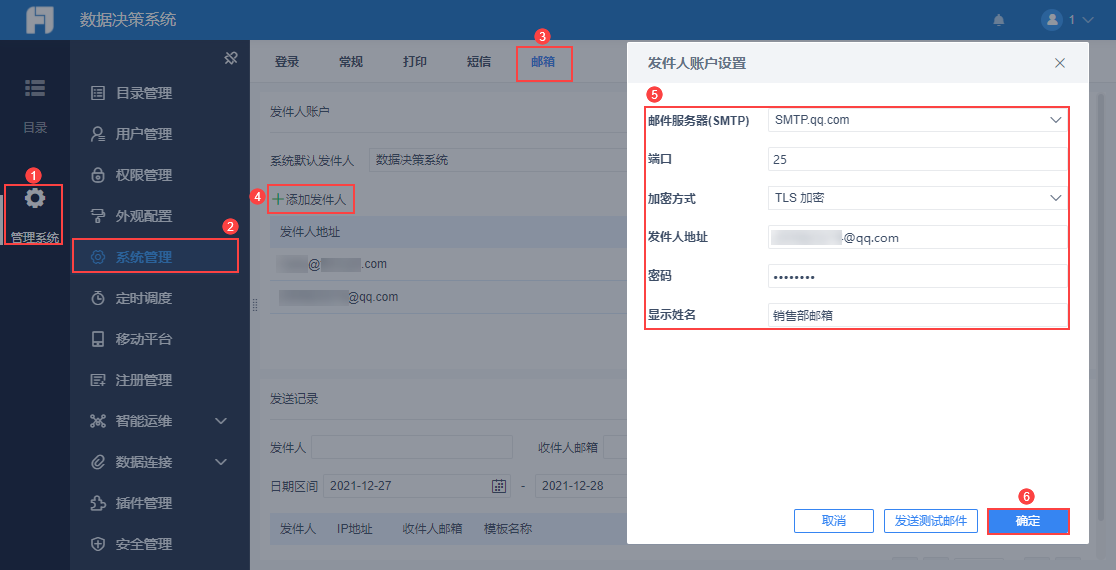This screenshot has height=570, width=1116.
Task: Click the 目录管理 icon
Action: coord(98,93)
